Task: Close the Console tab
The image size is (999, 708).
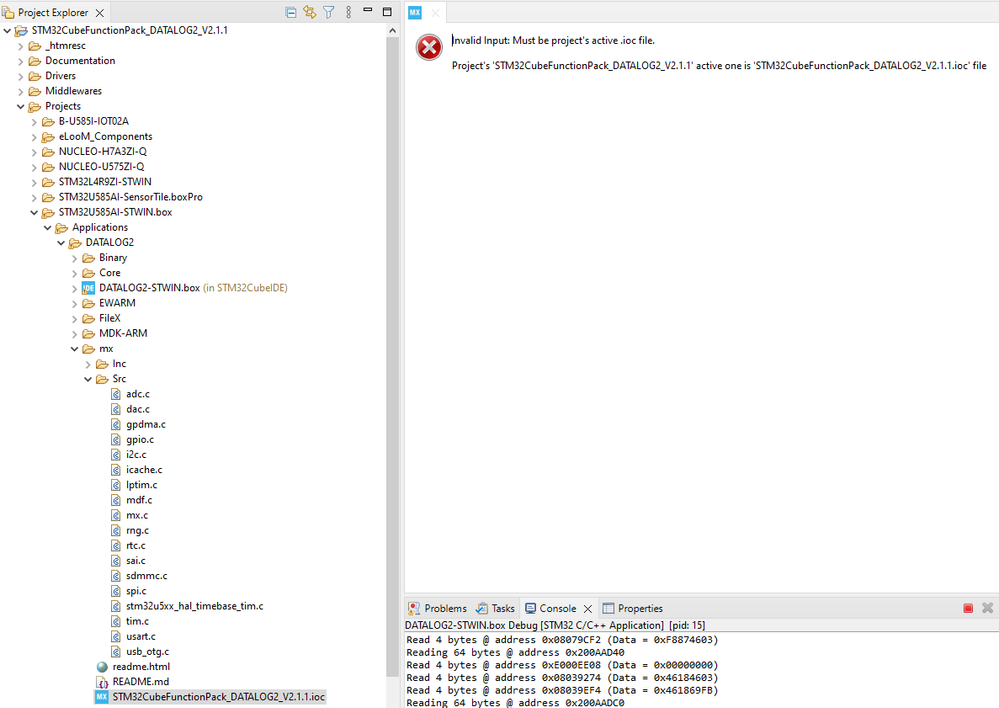Action: click(588, 609)
